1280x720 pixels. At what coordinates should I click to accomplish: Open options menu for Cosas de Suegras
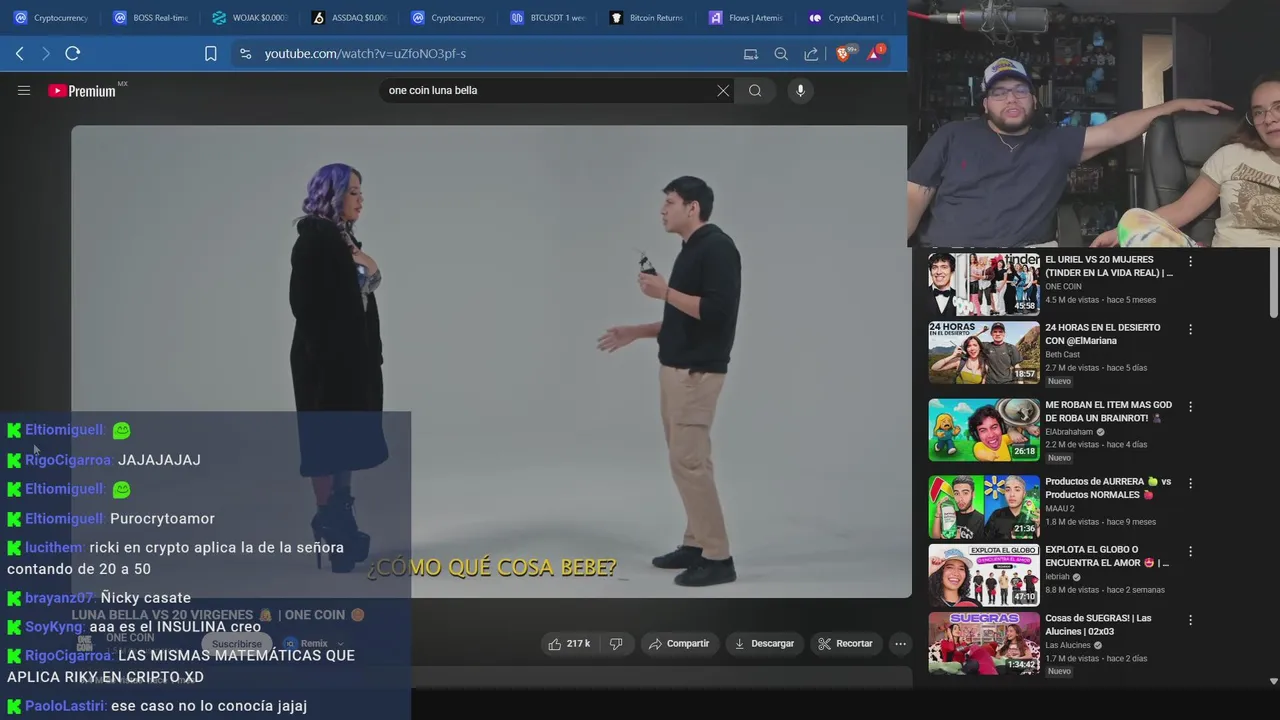pos(1190,620)
